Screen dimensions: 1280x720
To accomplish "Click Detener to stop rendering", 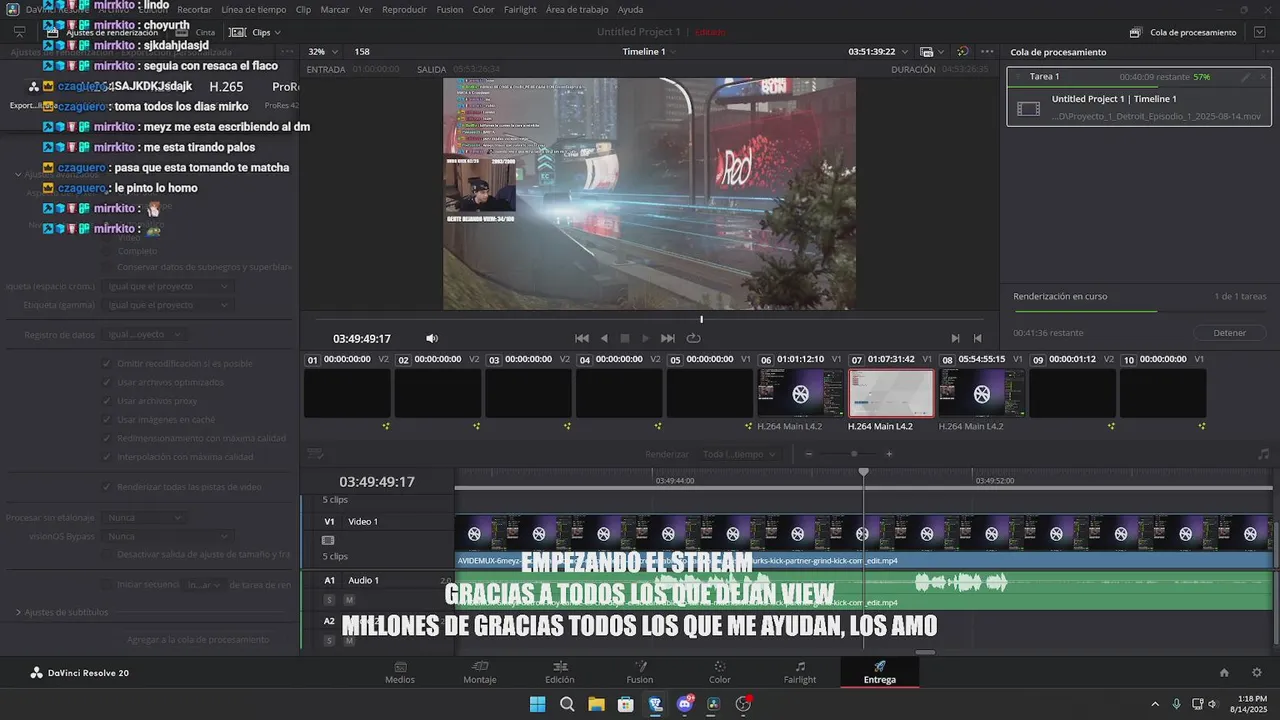I will [1230, 333].
